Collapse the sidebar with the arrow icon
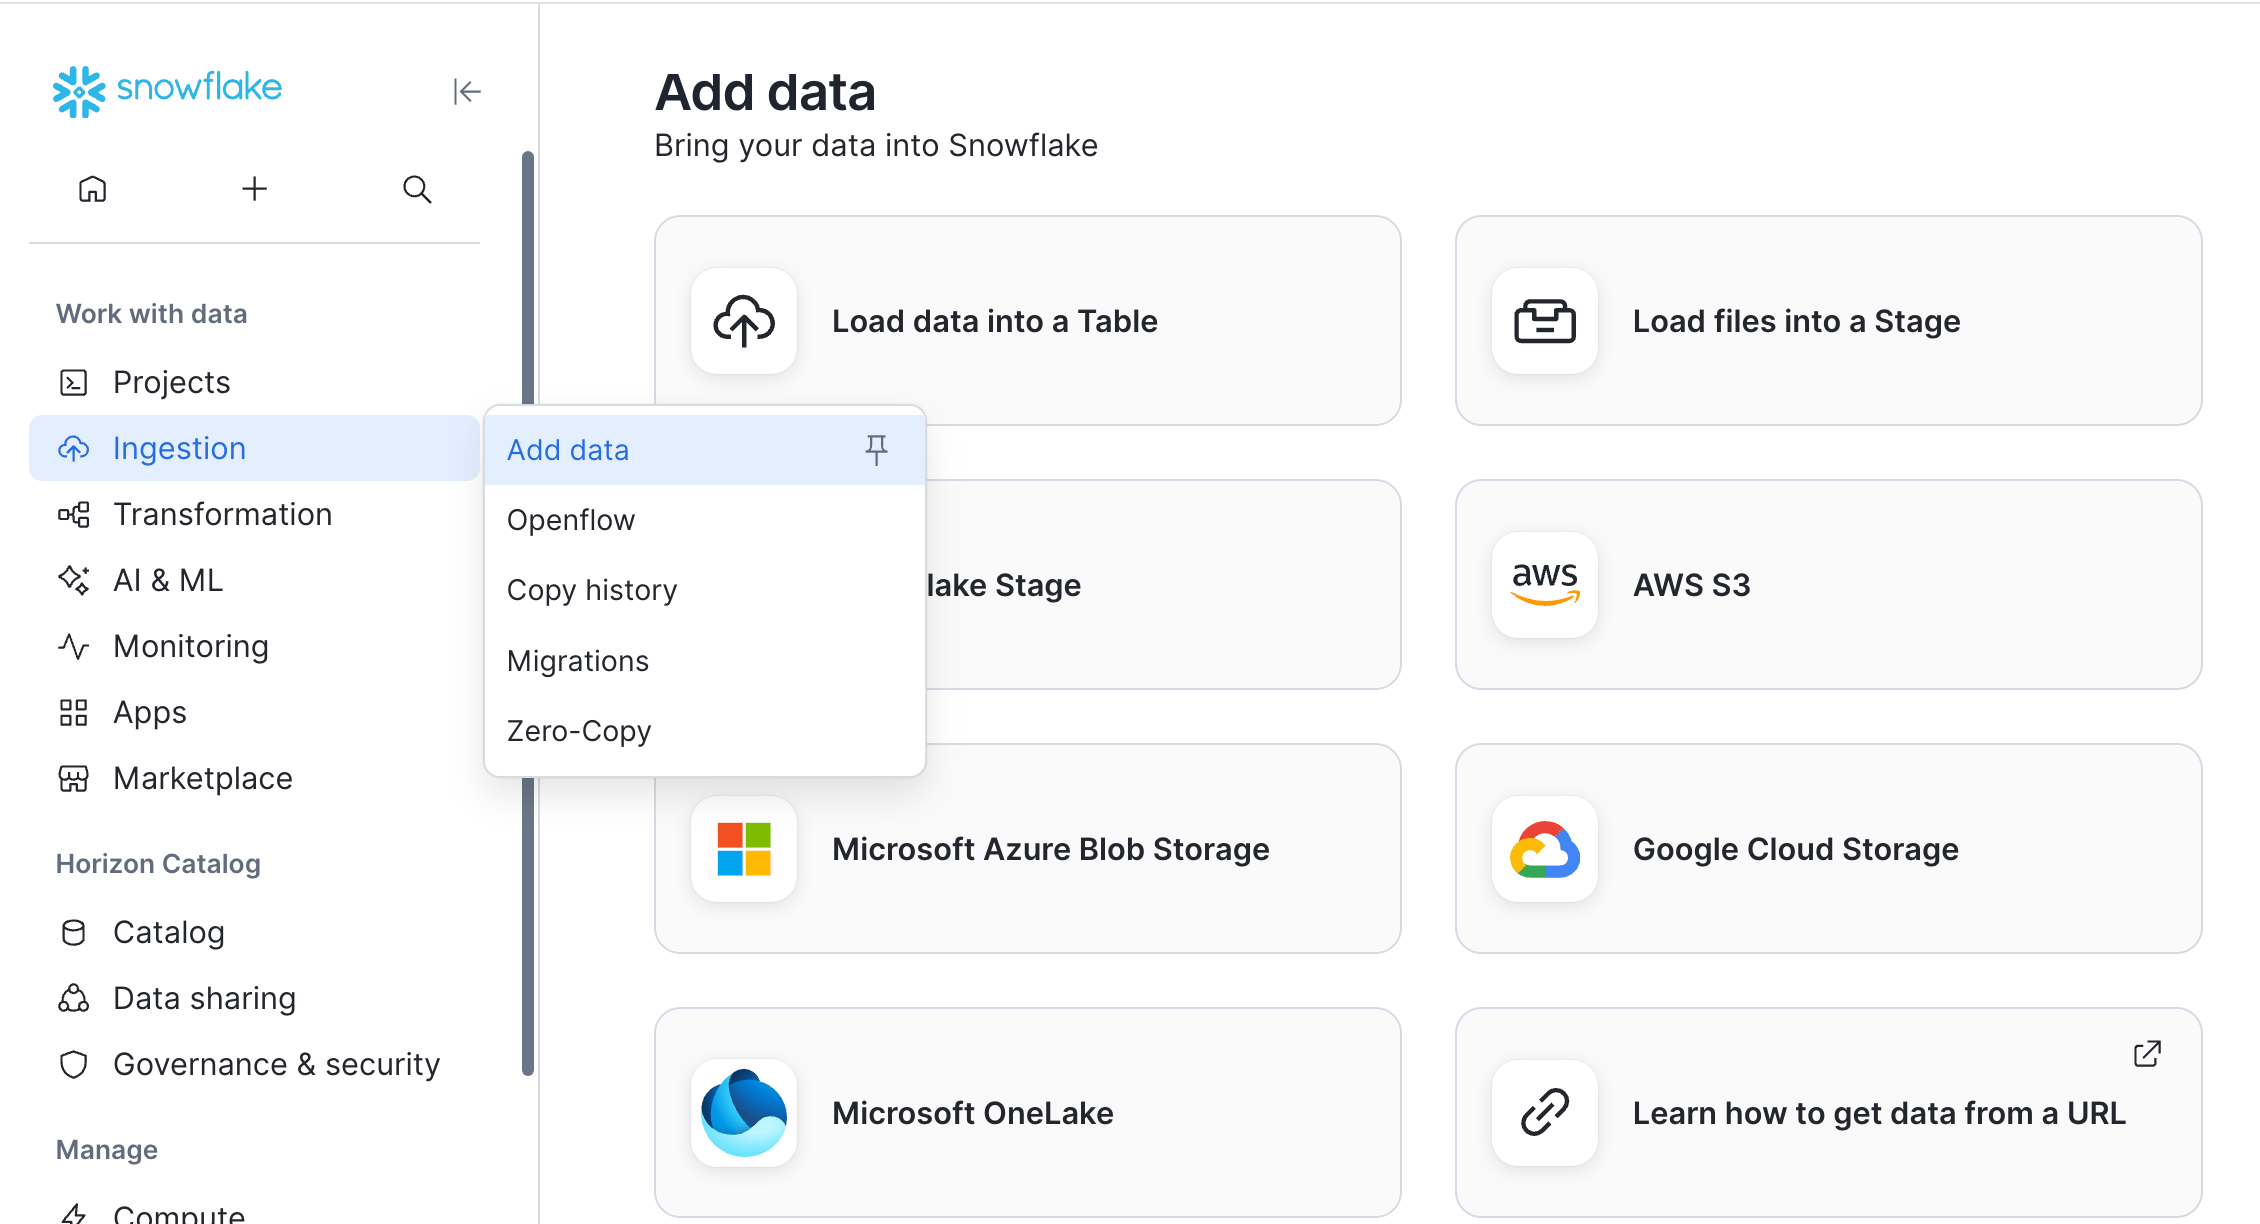This screenshot has width=2260, height=1224. [467, 91]
